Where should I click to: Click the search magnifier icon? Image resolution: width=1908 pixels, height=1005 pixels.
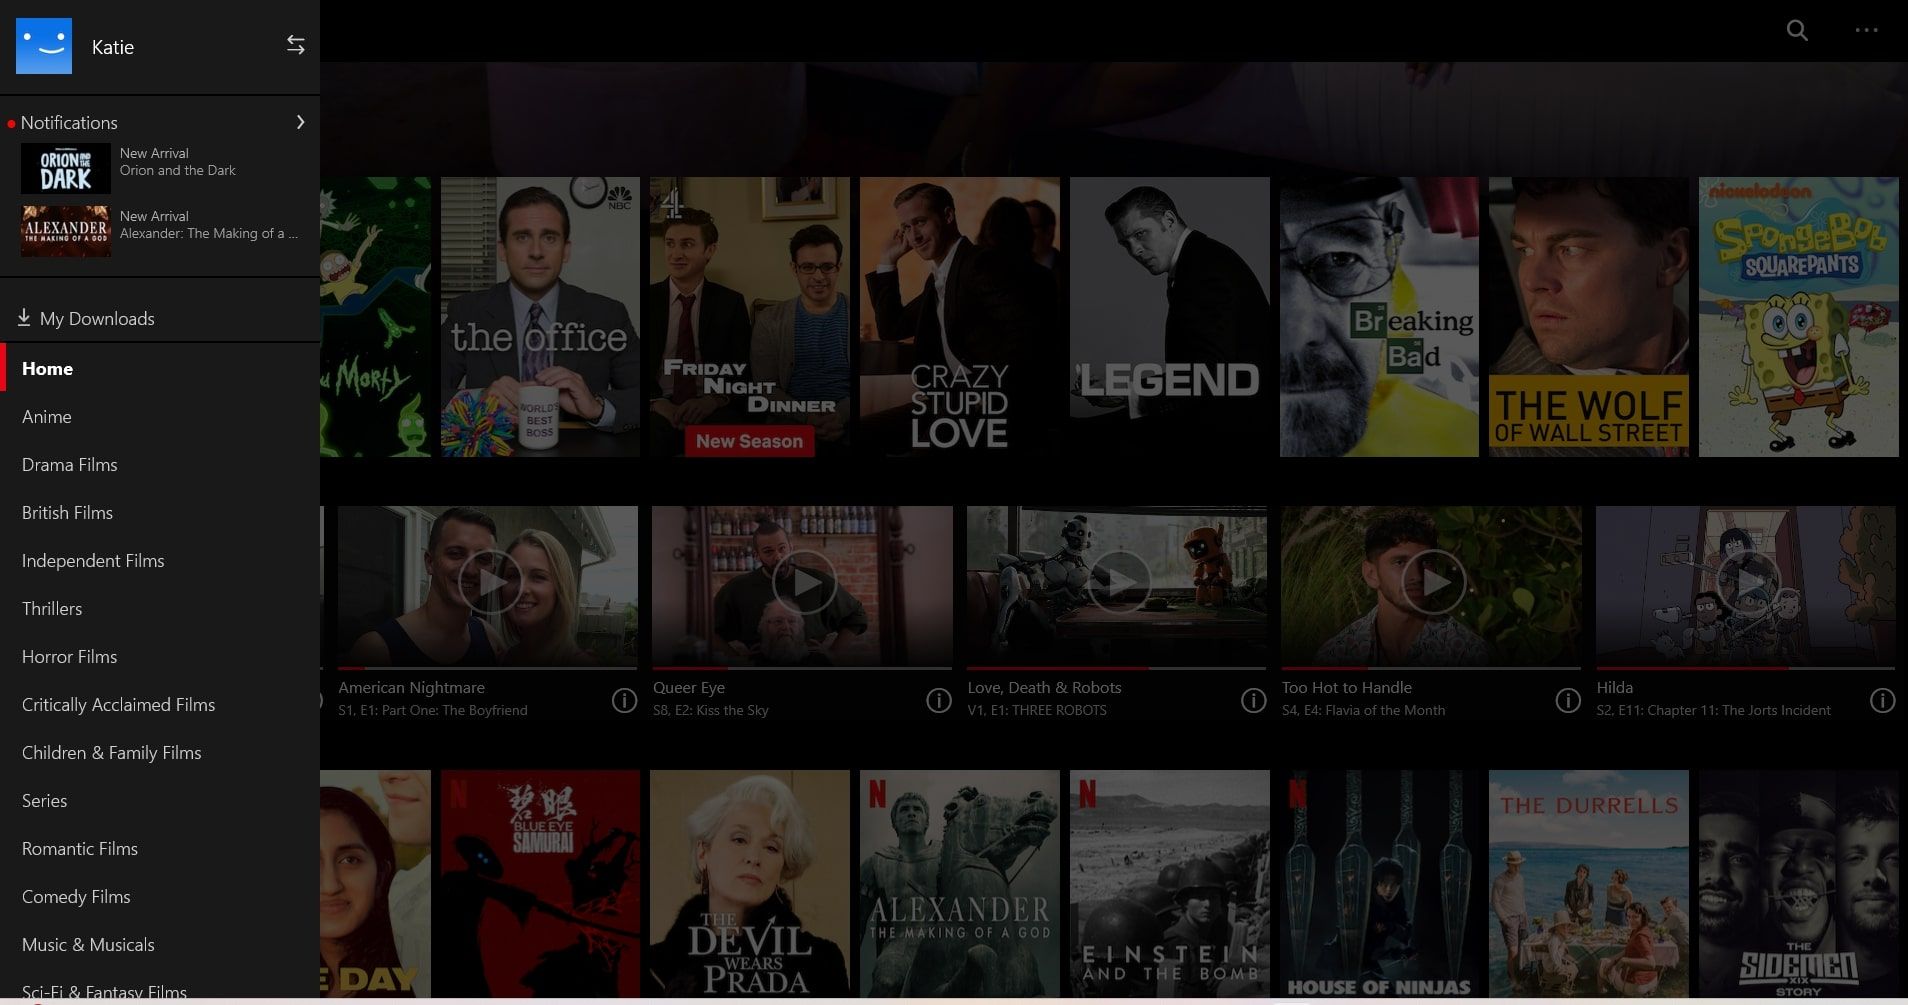click(x=1797, y=31)
